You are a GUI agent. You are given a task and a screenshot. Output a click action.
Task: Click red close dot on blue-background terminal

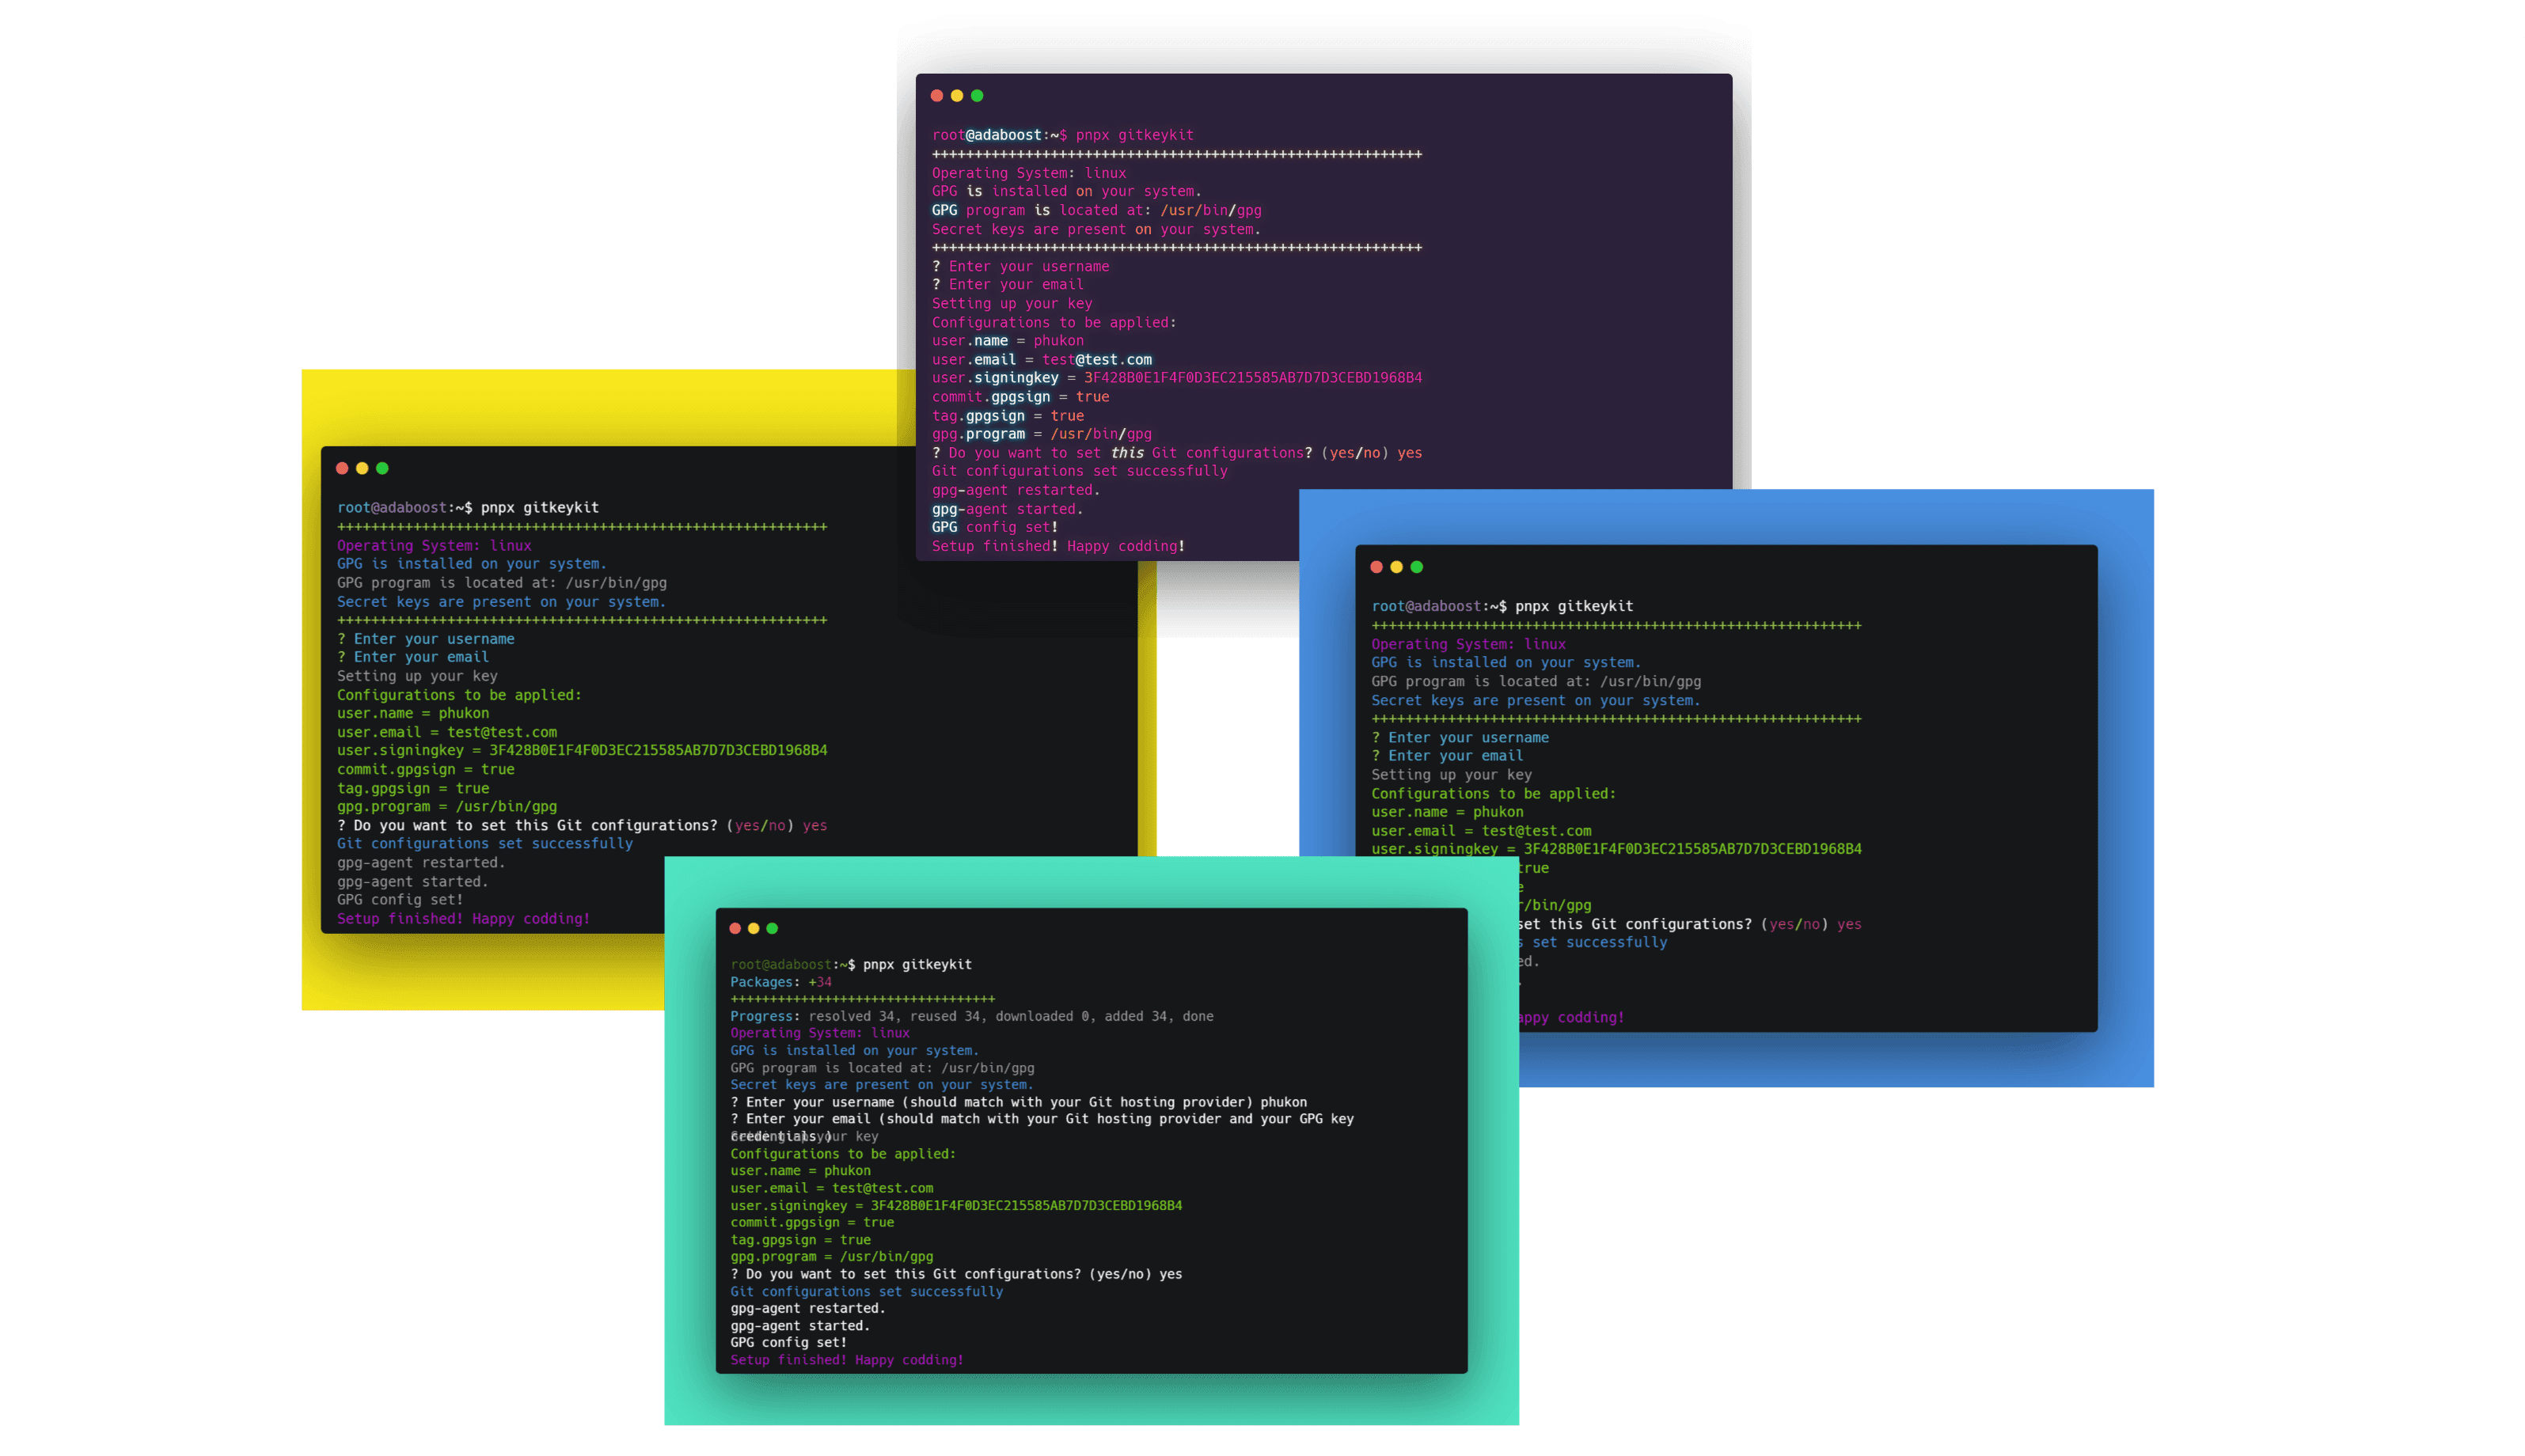(x=1376, y=567)
